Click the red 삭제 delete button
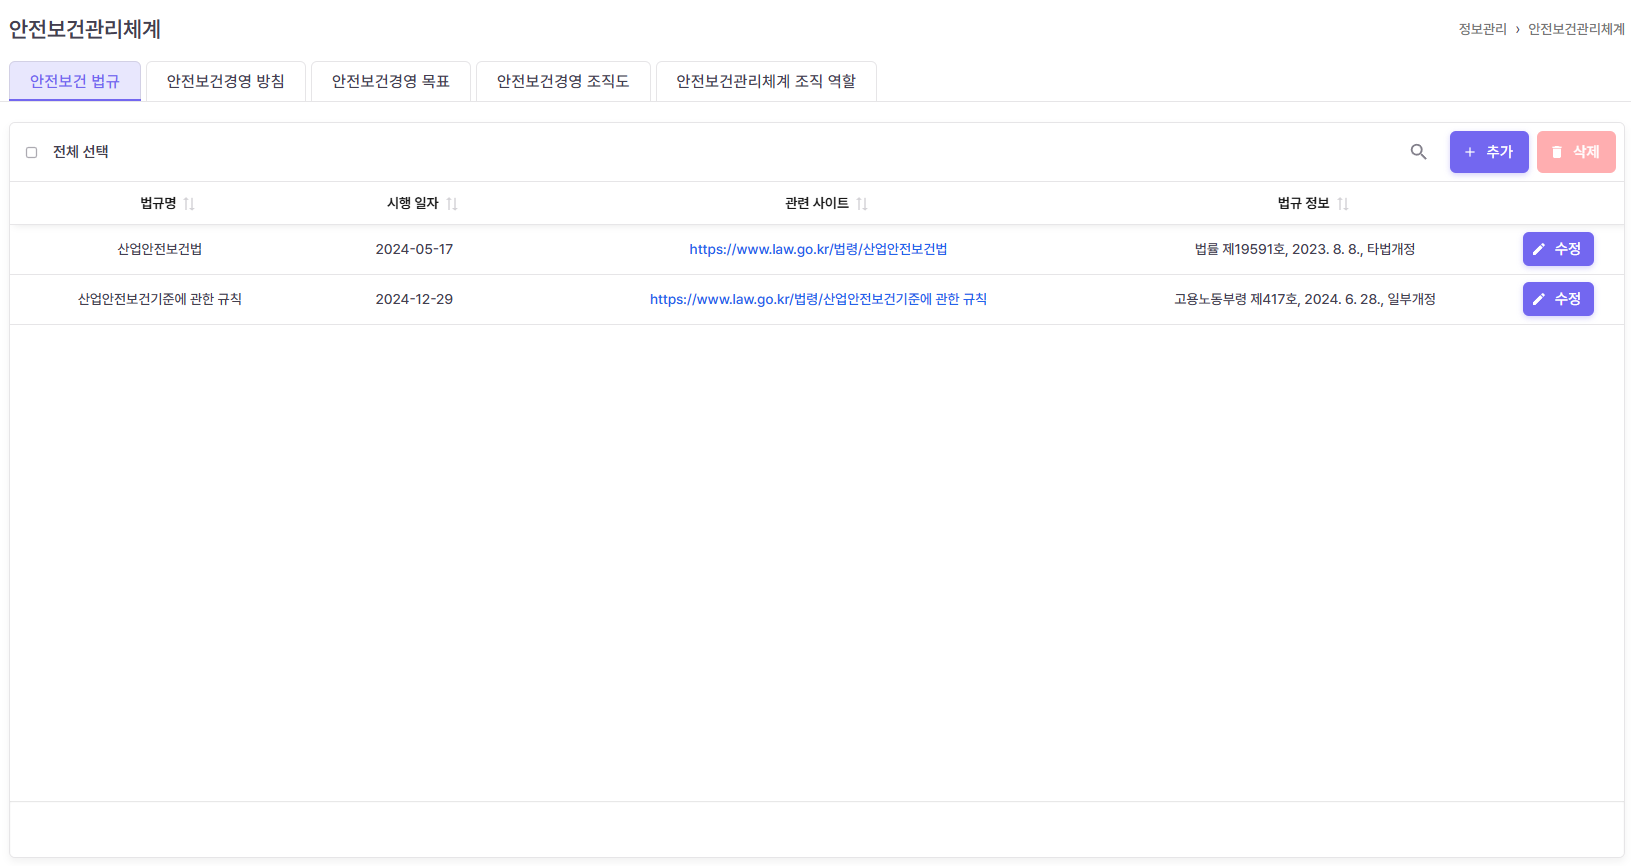The width and height of the screenshot is (1631, 866). 1575,152
